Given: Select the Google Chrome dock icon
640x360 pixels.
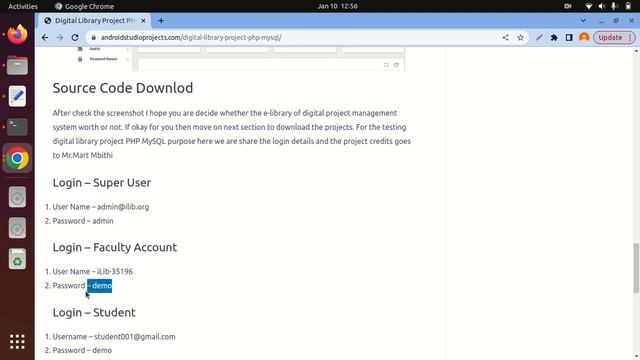Looking at the screenshot, I should (17, 158).
